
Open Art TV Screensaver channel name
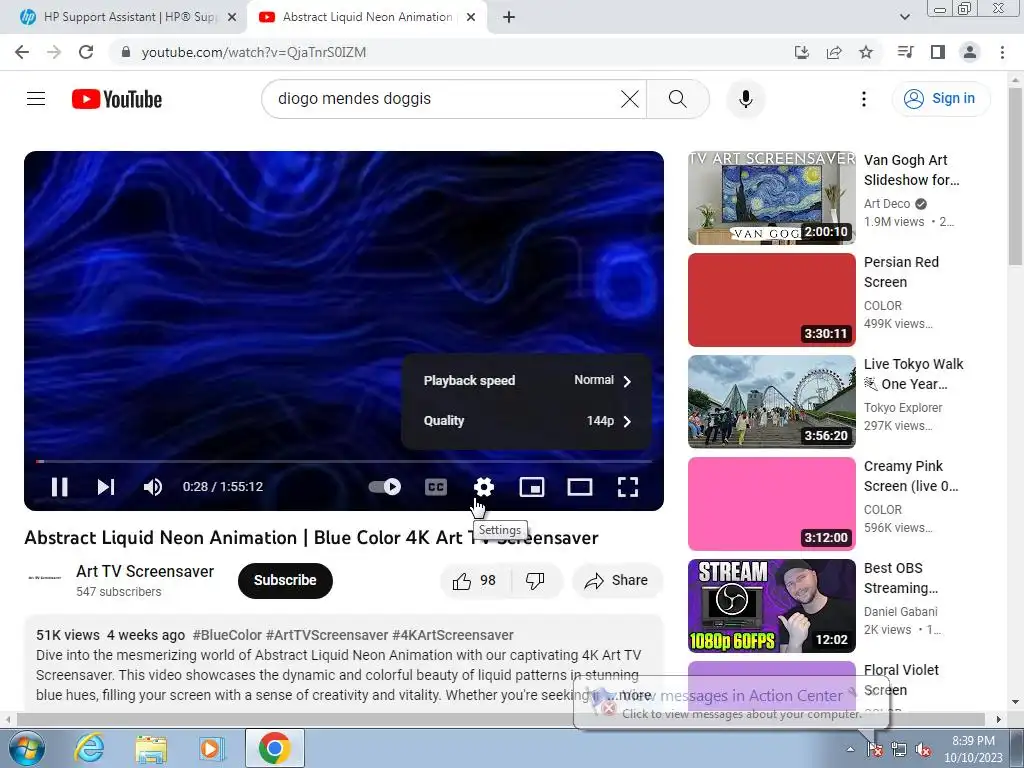click(x=145, y=571)
